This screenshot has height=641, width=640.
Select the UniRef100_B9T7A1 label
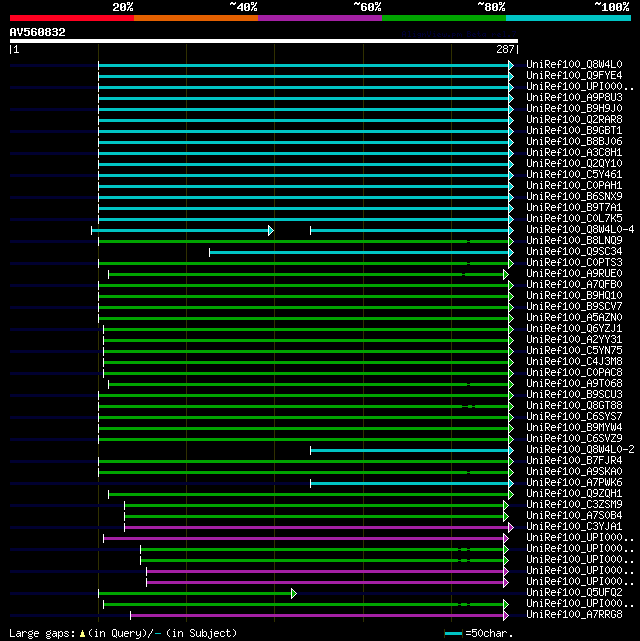574,208
